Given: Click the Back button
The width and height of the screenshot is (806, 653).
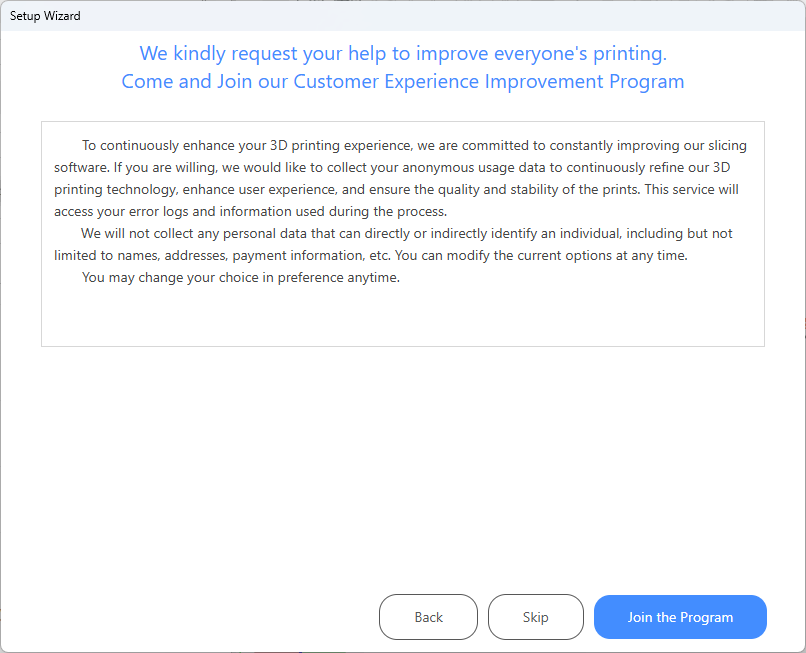Looking at the screenshot, I should [428, 617].
